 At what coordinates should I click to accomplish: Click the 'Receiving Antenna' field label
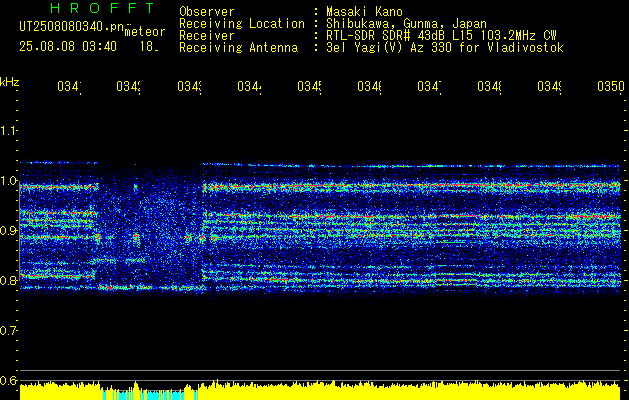pos(239,48)
